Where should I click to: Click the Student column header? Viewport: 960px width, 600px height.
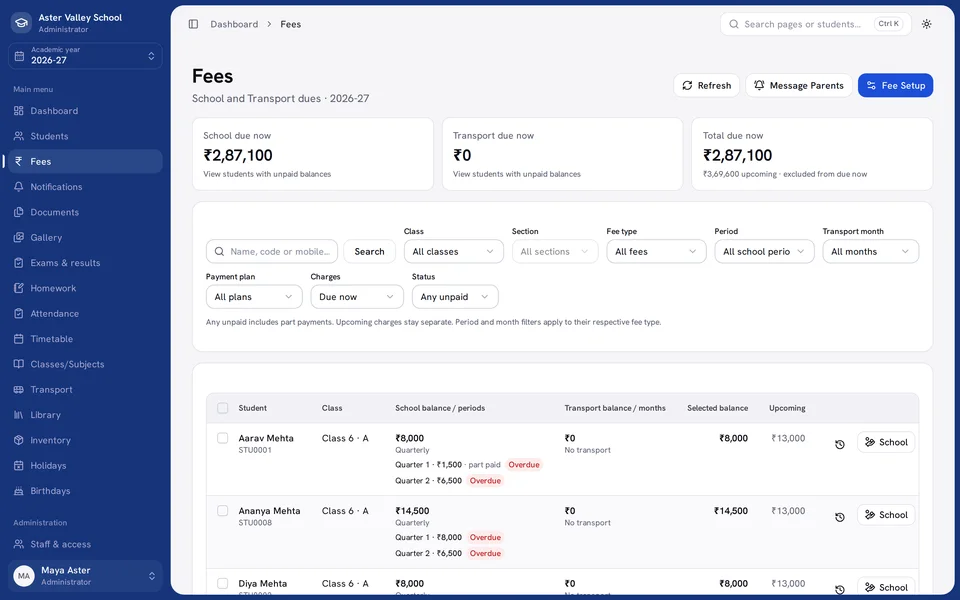pos(252,408)
